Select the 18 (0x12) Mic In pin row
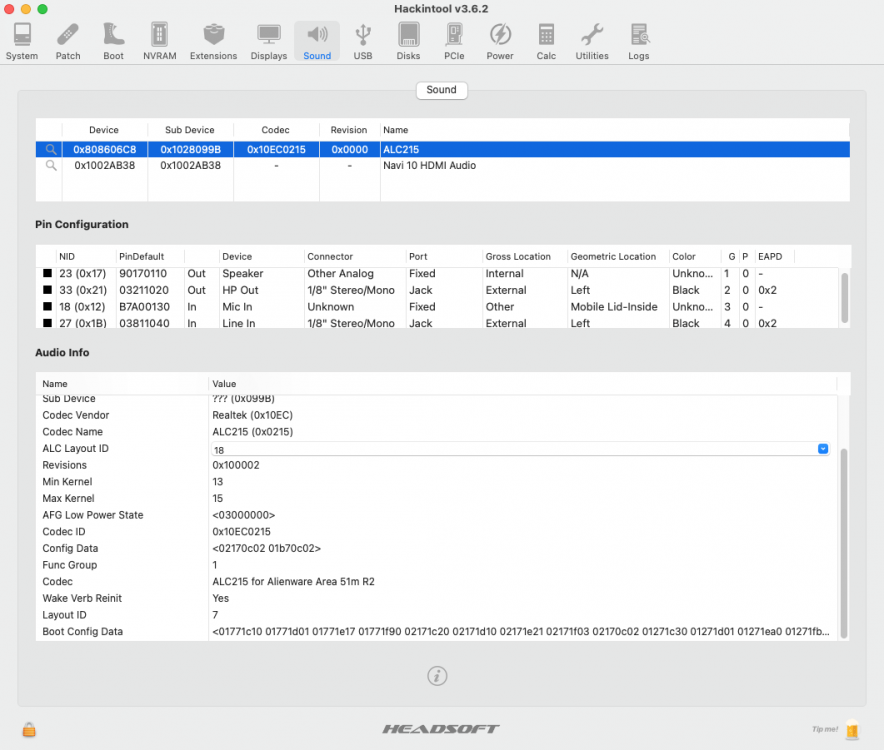The width and height of the screenshot is (884, 750). 437,307
